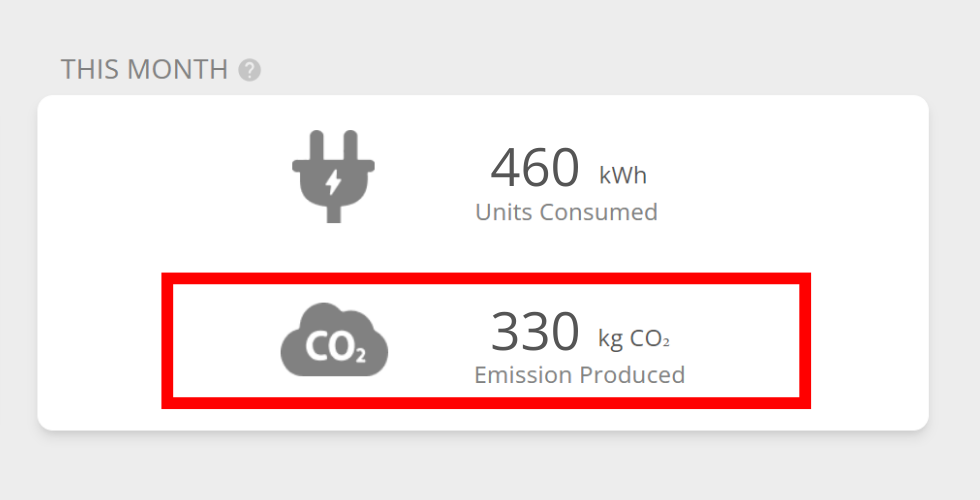Click the kWh unit label
The height and width of the screenshot is (500, 980).
pyautogui.click(x=623, y=177)
